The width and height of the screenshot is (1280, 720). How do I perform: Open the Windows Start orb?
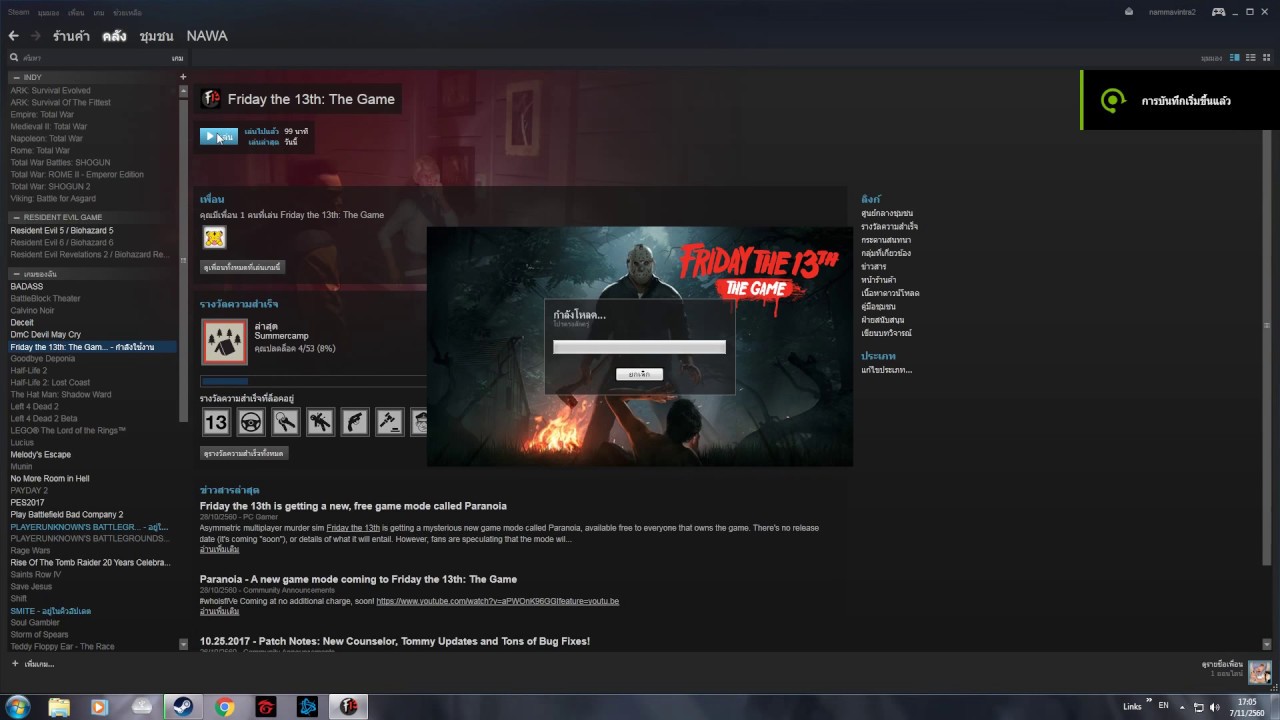pyautogui.click(x=17, y=707)
